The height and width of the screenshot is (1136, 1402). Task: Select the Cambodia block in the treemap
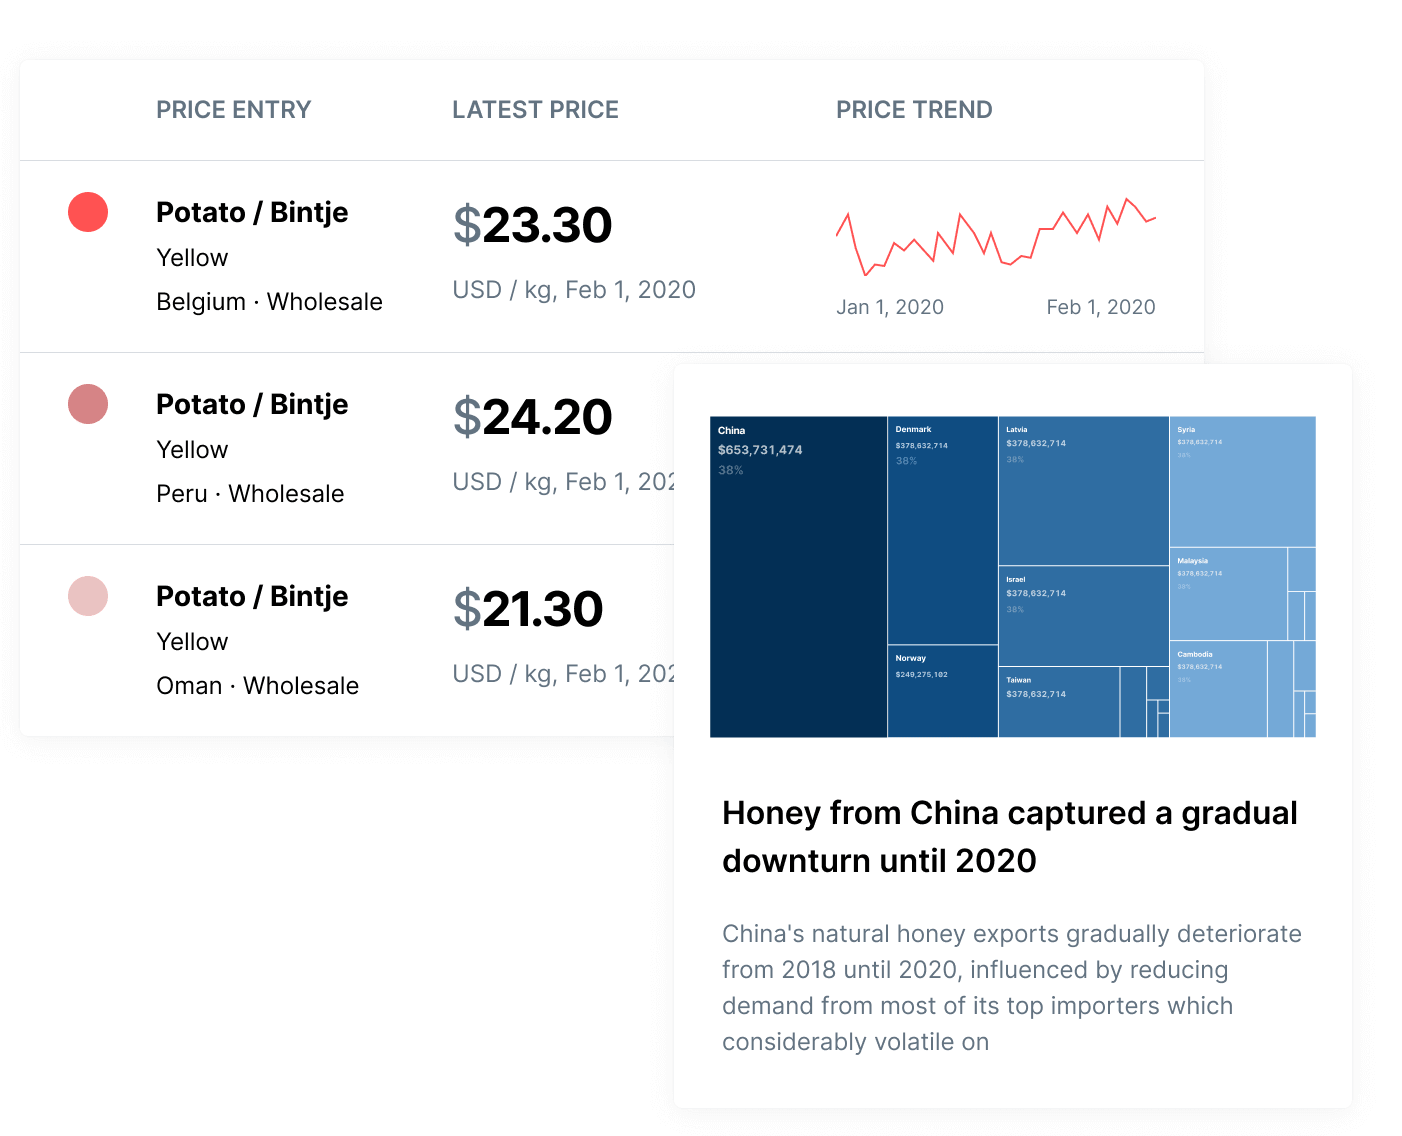click(1218, 689)
